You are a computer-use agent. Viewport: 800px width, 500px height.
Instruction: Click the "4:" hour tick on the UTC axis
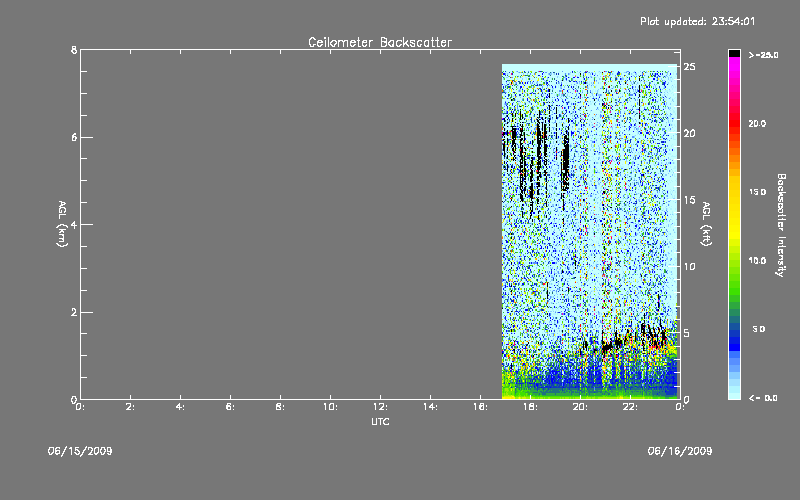pyautogui.click(x=180, y=407)
